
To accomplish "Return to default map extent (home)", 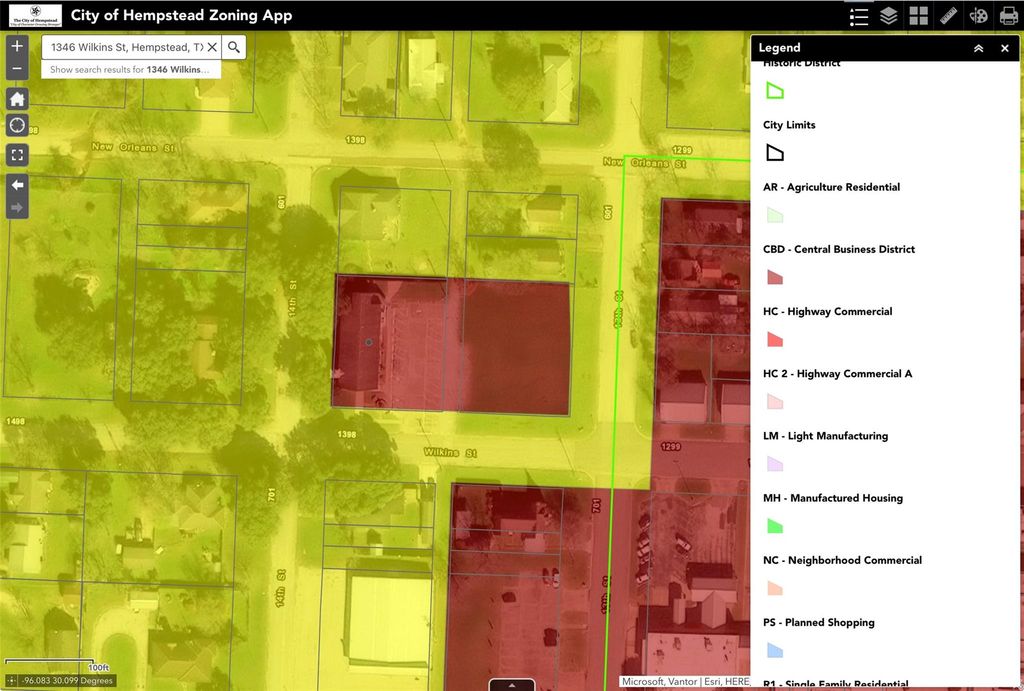I will click(x=17, y=98).
